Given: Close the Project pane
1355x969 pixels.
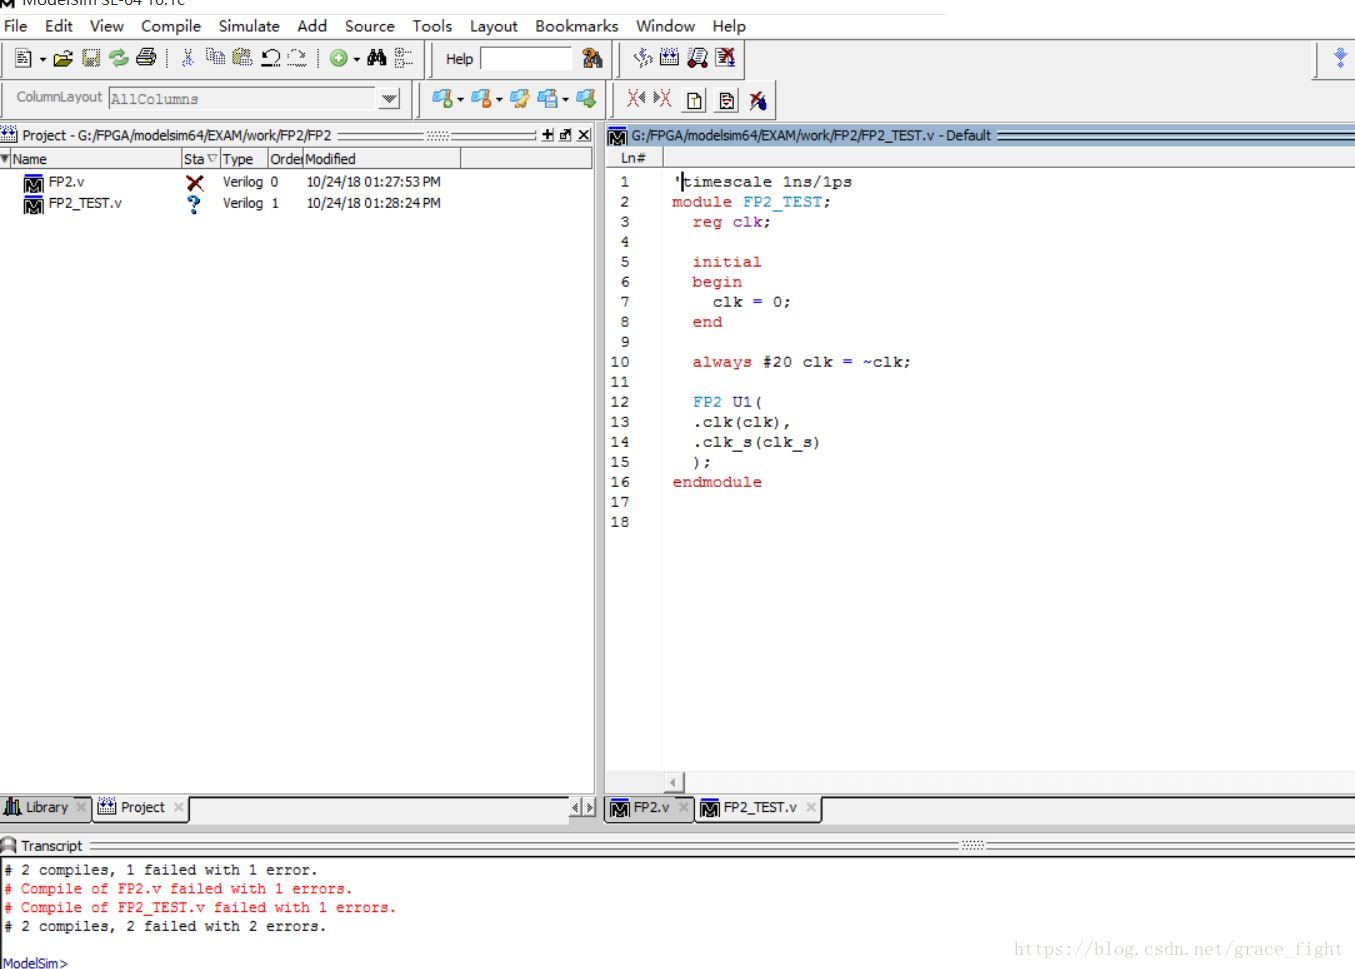Looking at the screenshot, I should pos(583,135).
